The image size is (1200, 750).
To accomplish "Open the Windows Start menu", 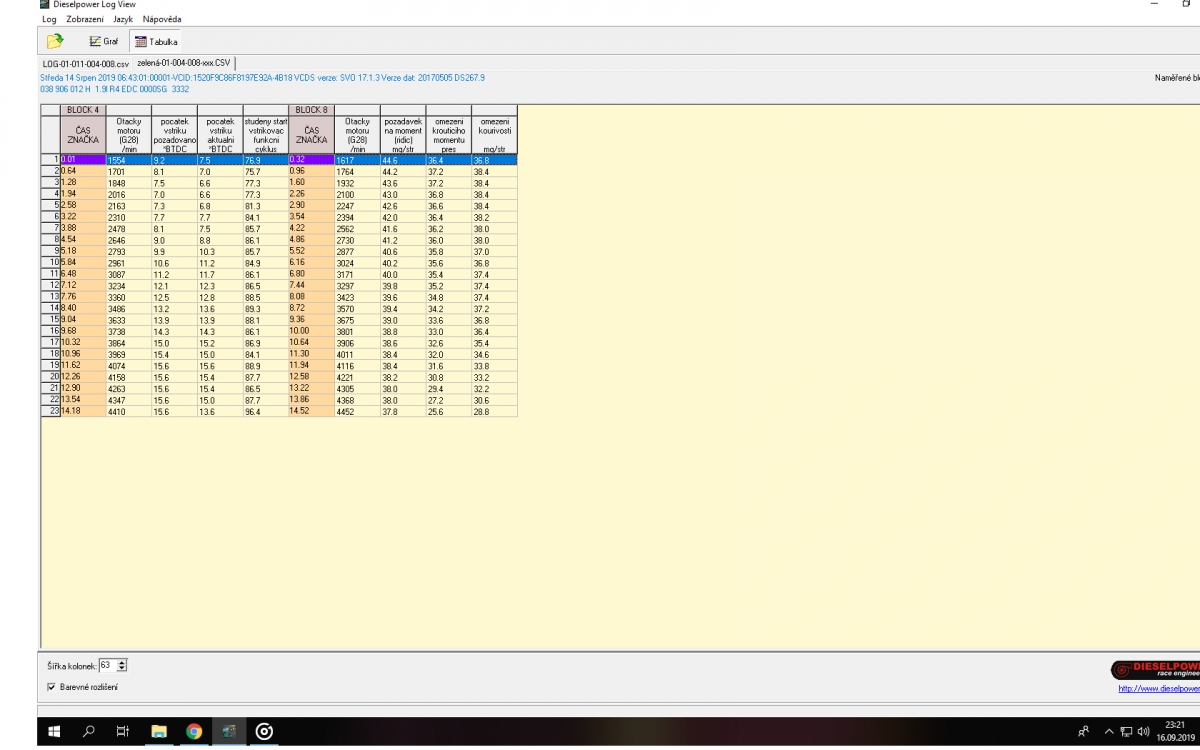I will (54, 732).
